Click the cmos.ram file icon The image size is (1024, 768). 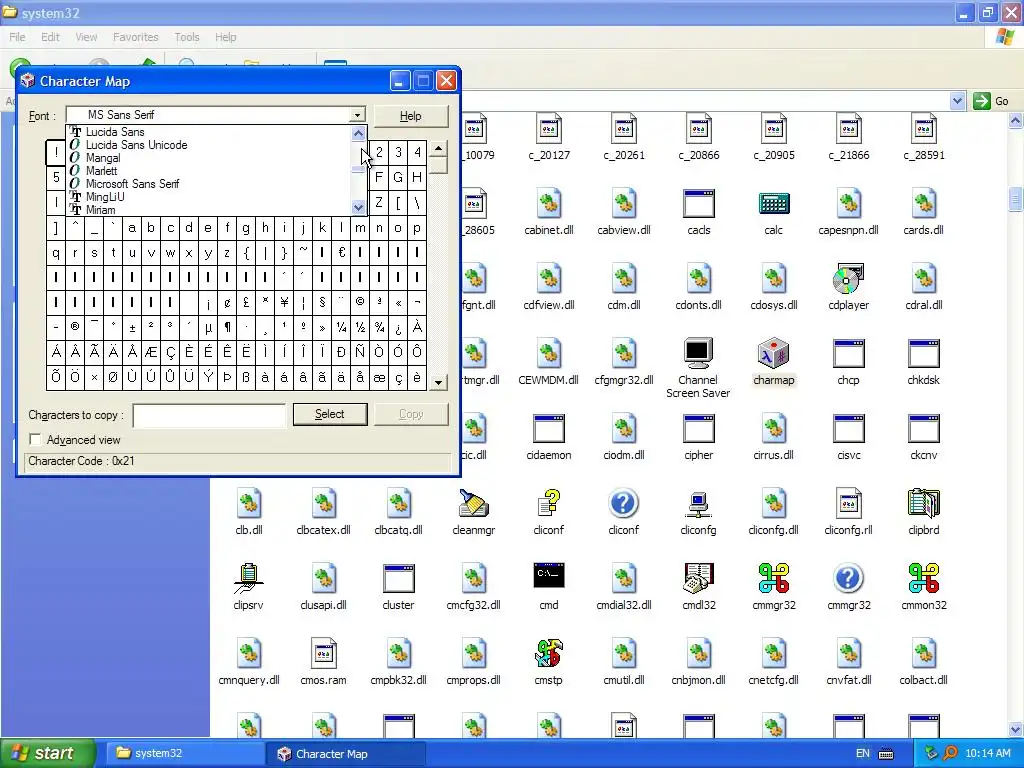pos(323,654)
